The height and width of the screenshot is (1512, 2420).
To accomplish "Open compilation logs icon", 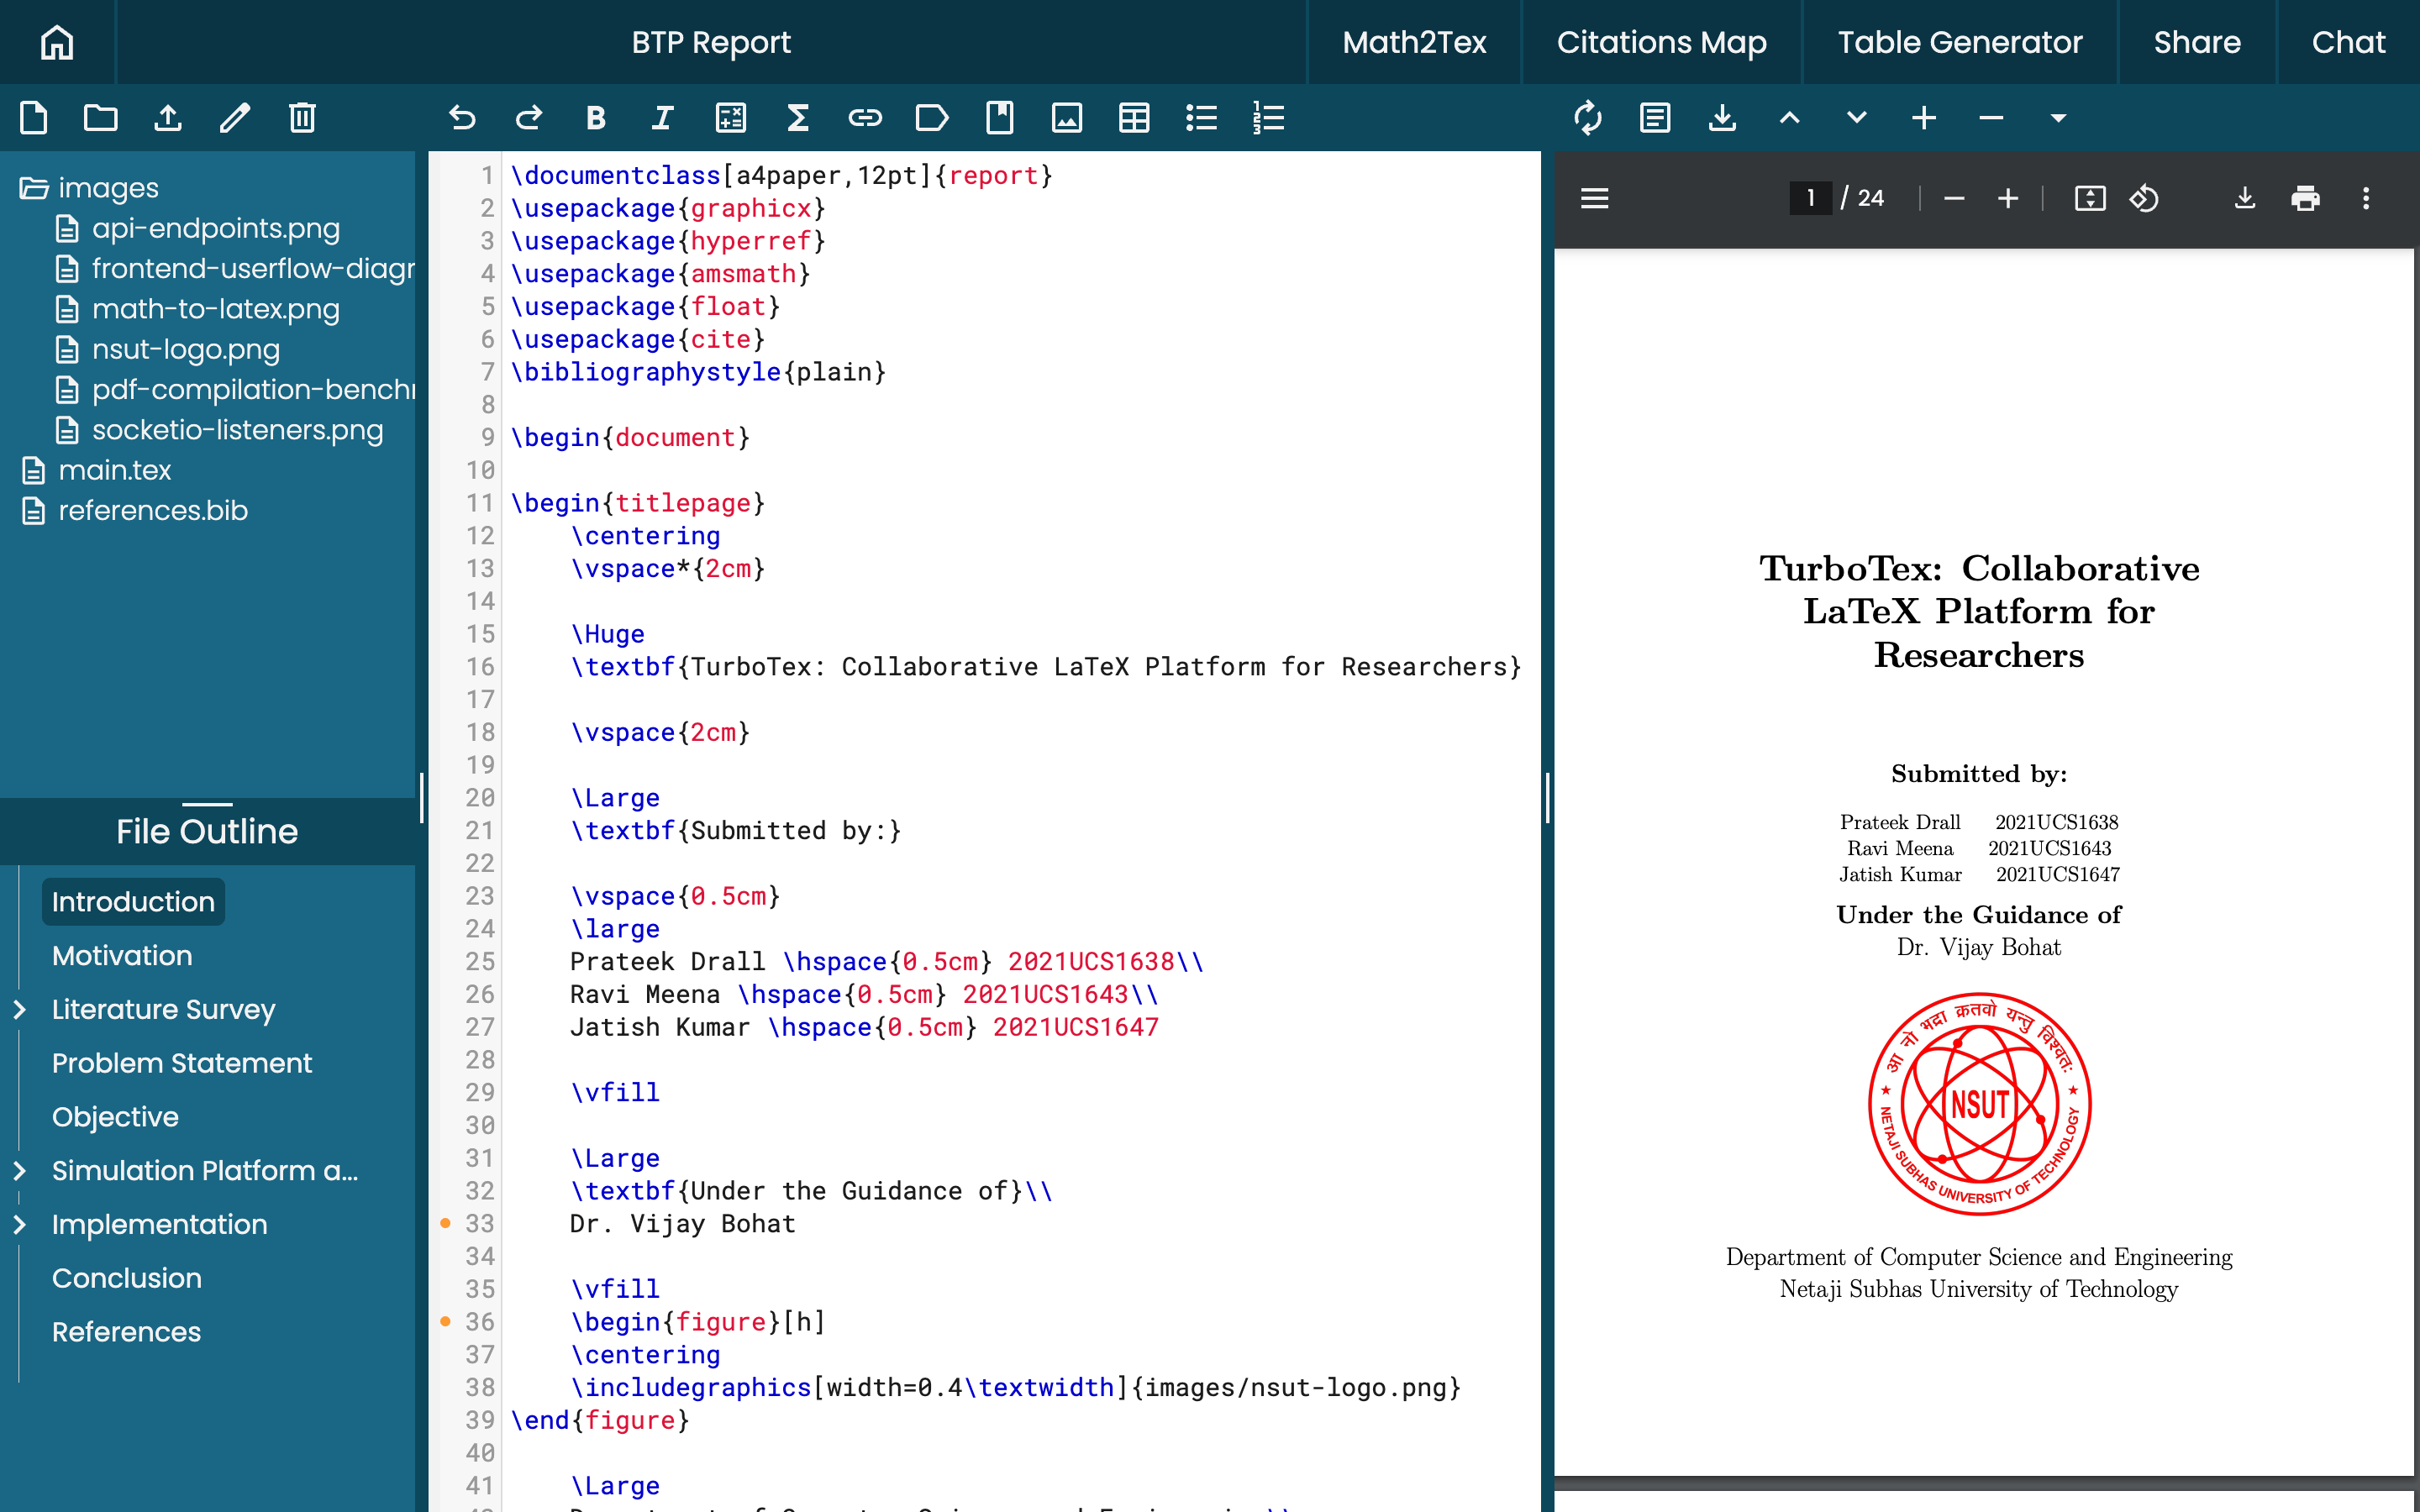I will point(1655,118).
